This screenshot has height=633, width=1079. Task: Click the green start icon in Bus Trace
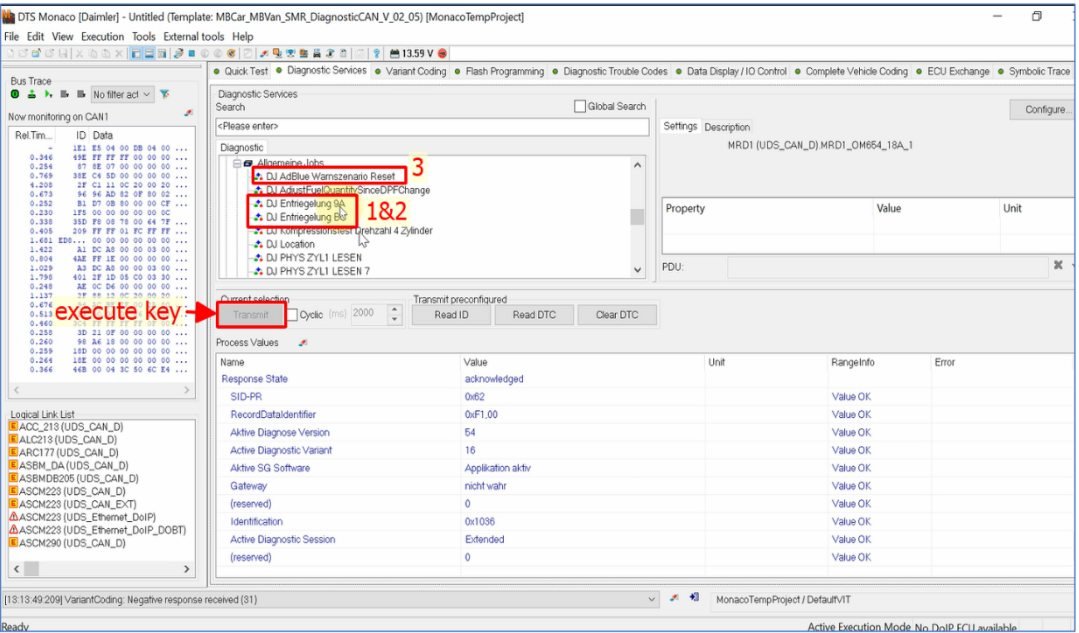[15, 94]
